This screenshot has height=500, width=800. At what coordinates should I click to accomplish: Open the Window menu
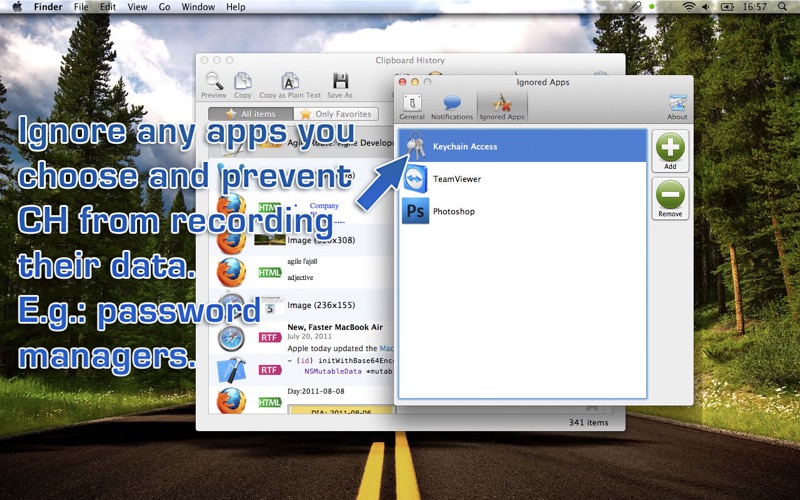(x=198, y=7)
